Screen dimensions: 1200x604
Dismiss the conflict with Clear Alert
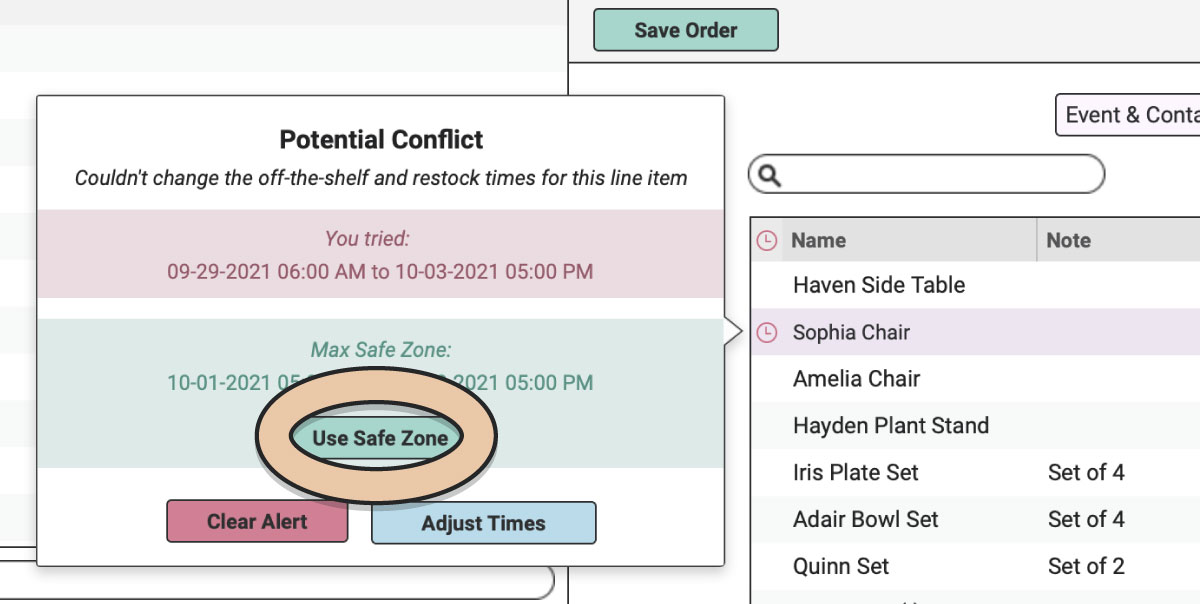click(x=257, y=522)
